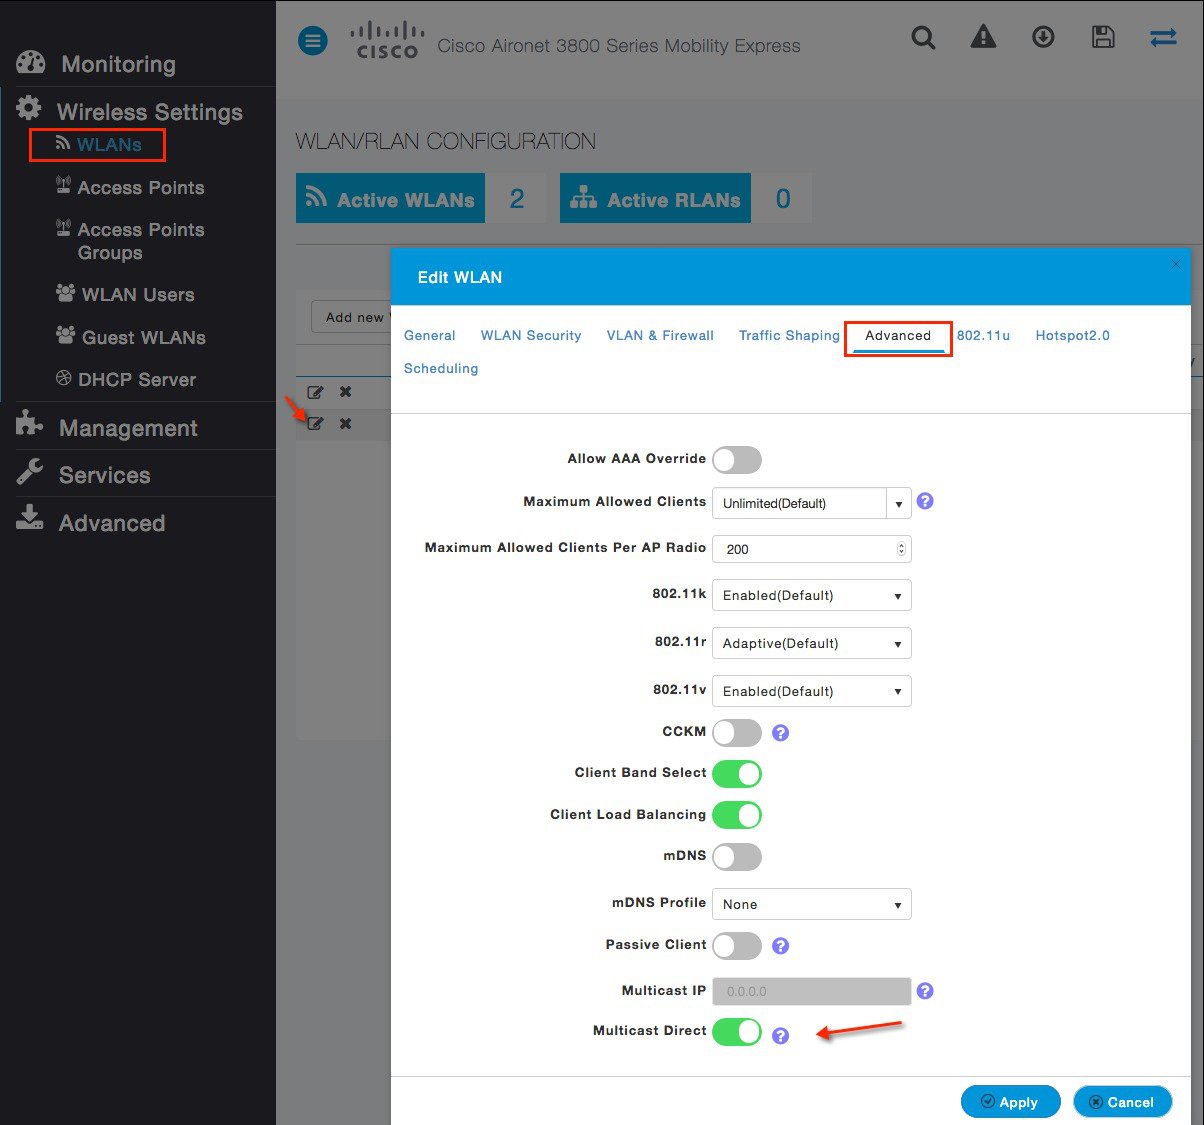Switch to the General tab
The image size is (1204, 1125).
click(430, 335)
